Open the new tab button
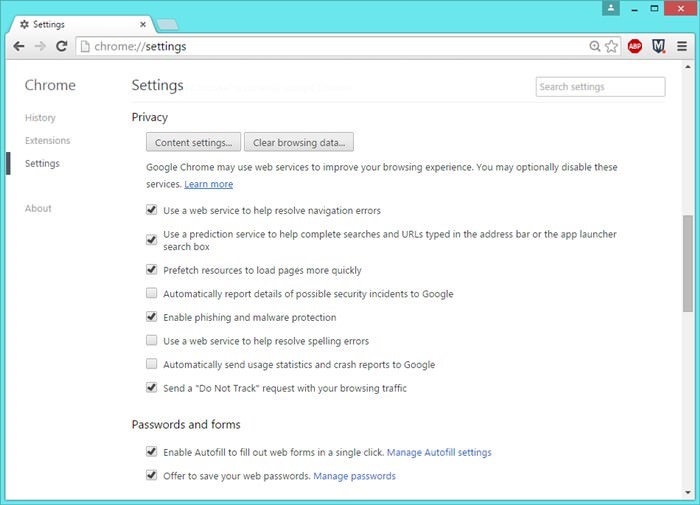This screenshot has width=700, height=505. 167,23
